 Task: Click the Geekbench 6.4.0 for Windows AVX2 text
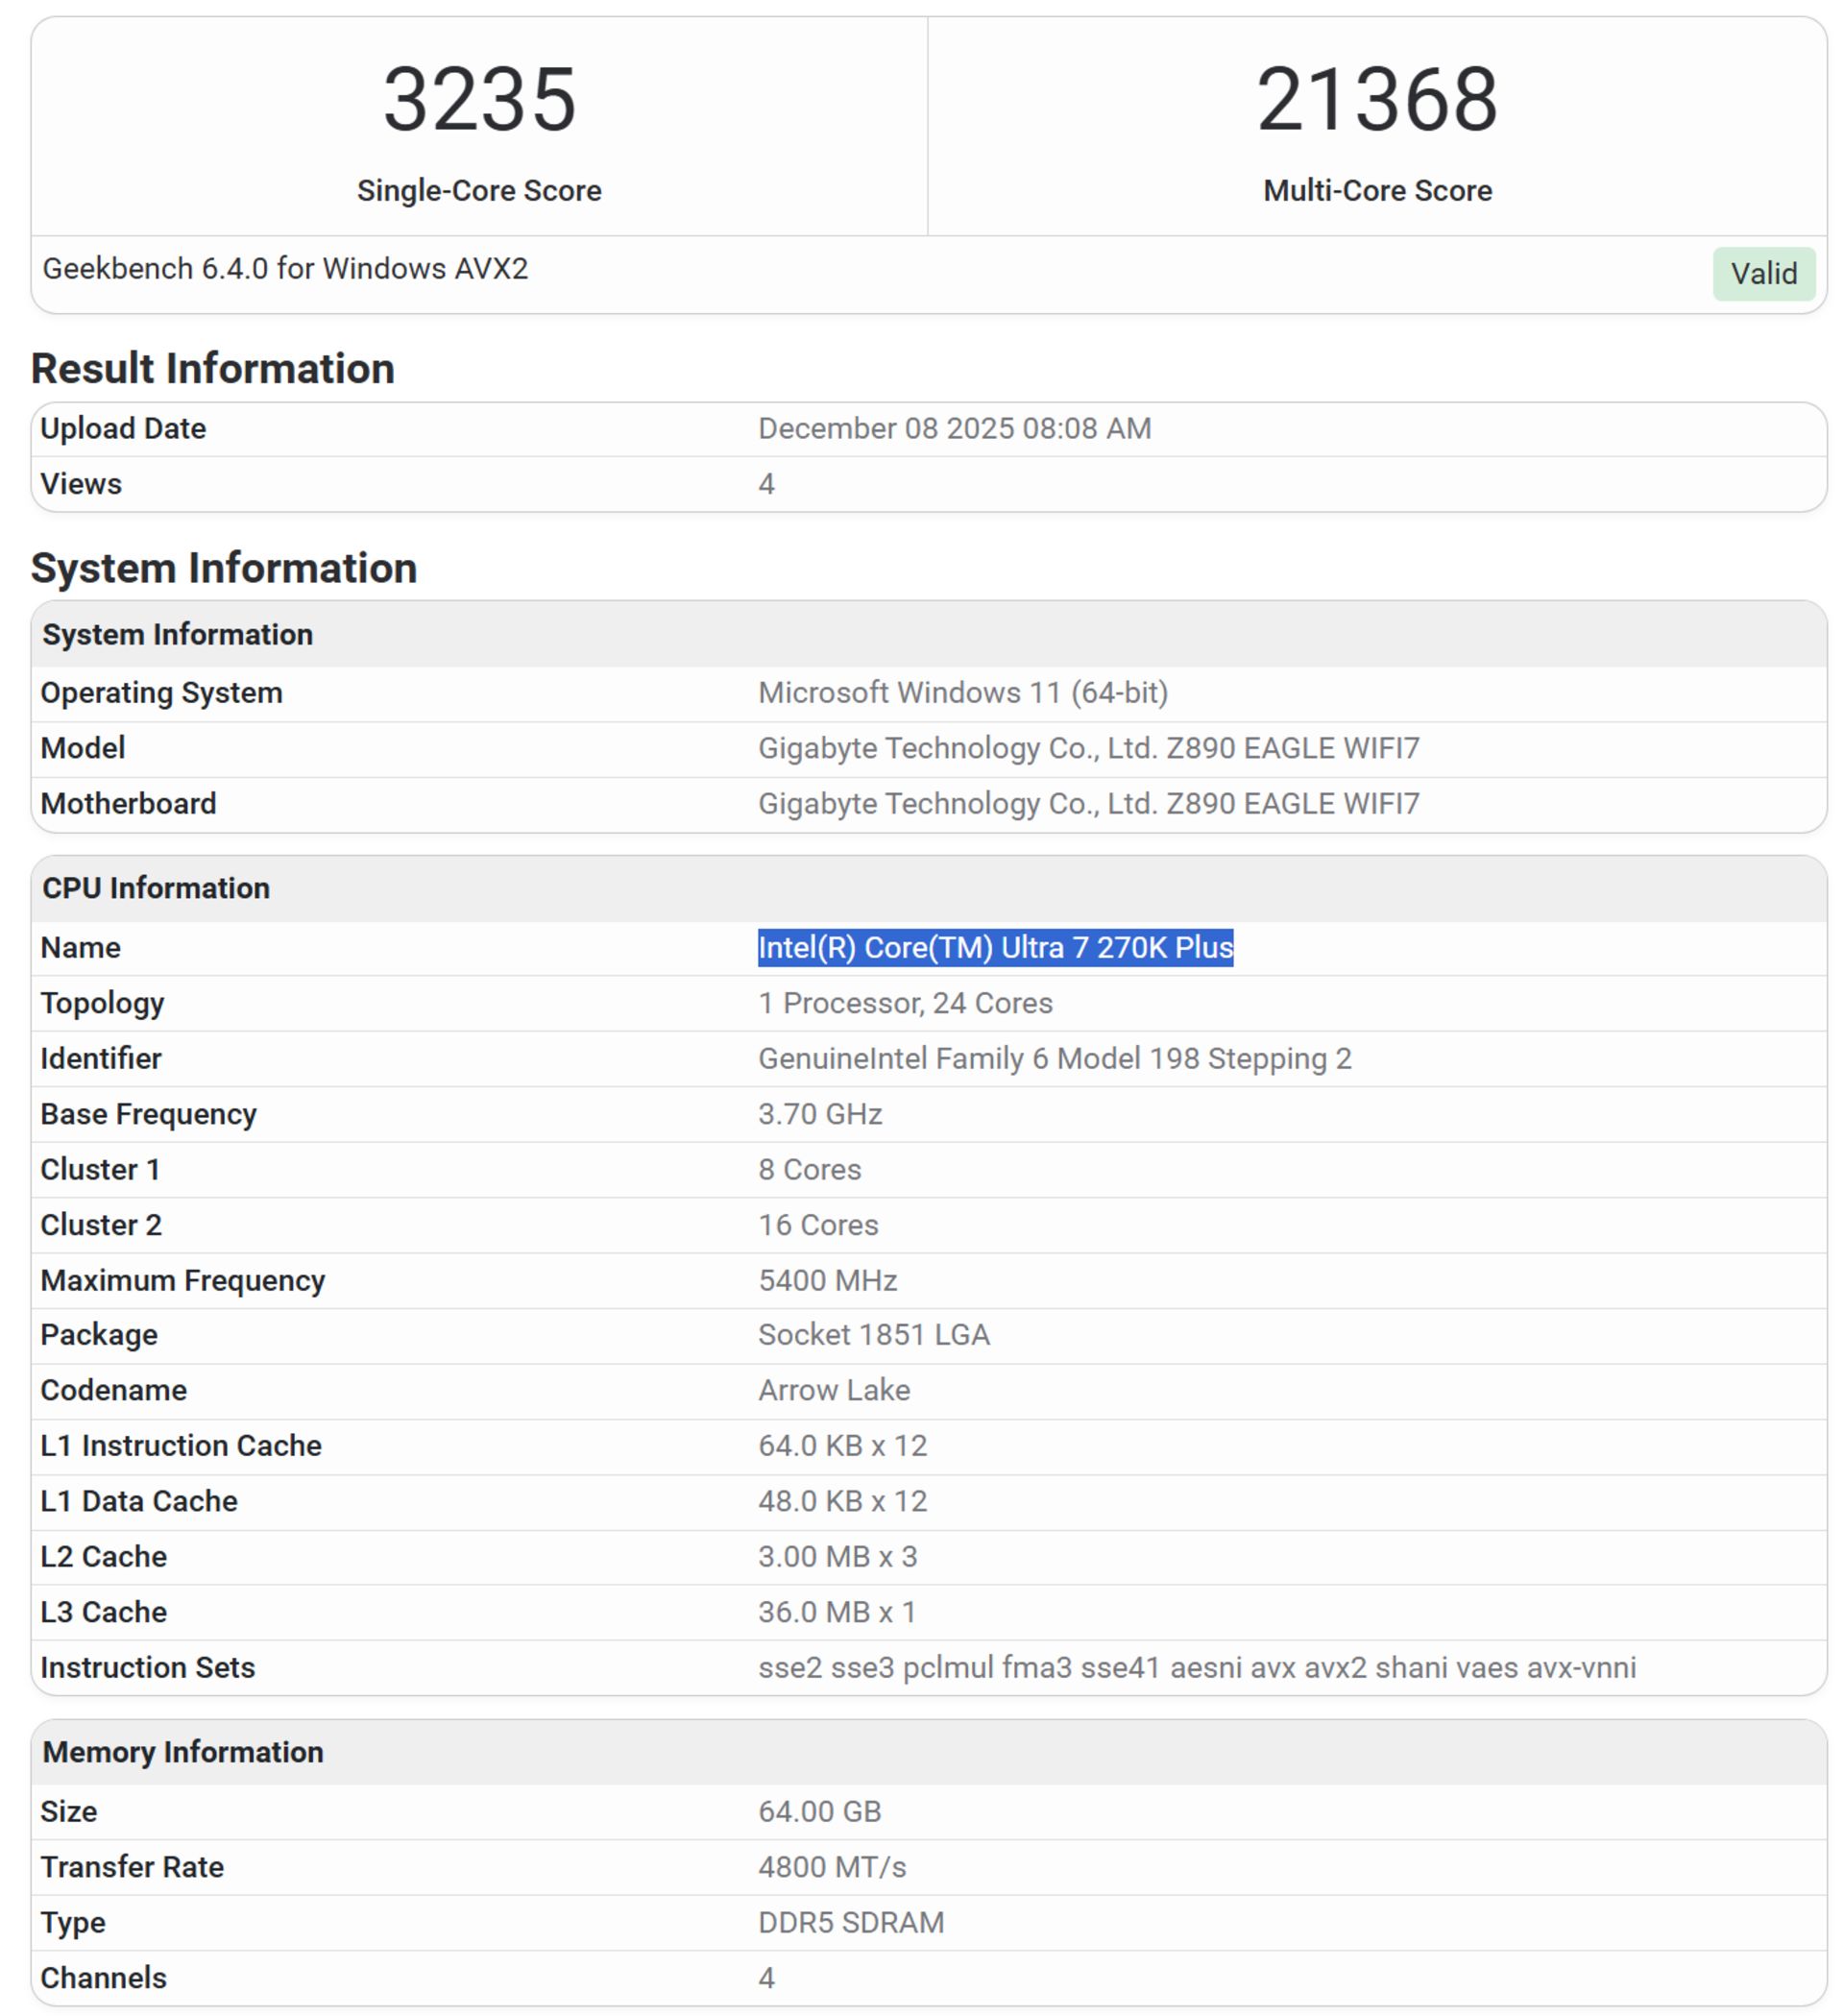[x=287, y=268]
